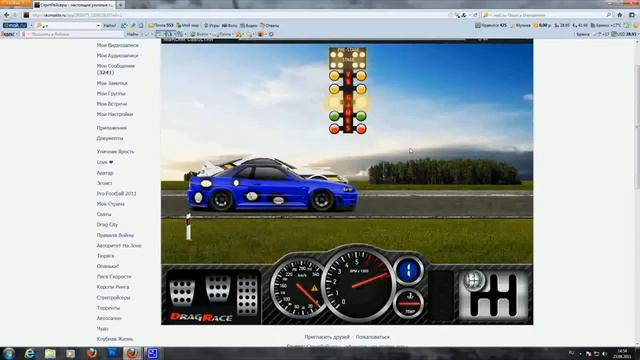Open Internet Explorer from taskbar
The height and width of the screenshot is (360, 640).
pos(29,353)
